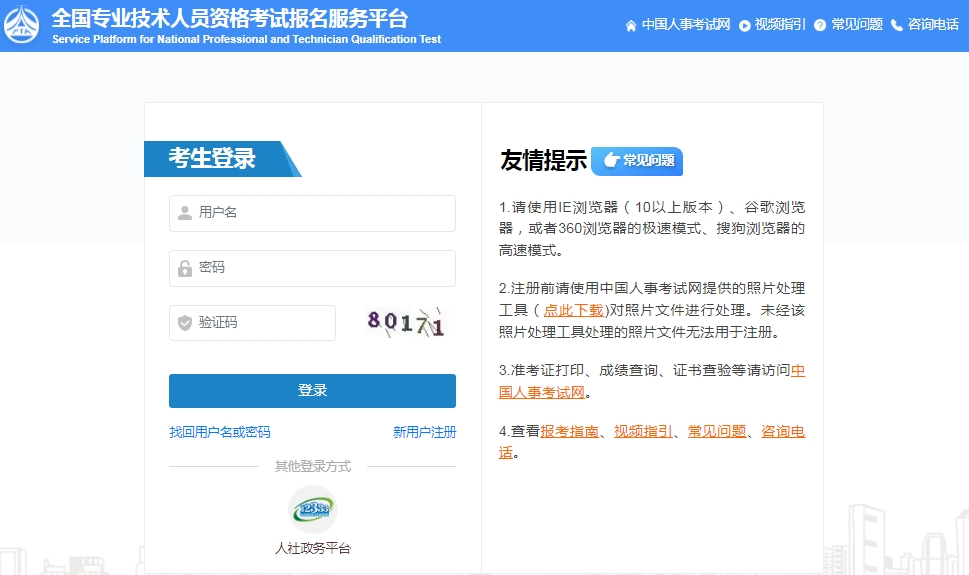This screenshot has height=575, width=969.
Task: Click the user icon in 用户名 field
Action: 185,213
